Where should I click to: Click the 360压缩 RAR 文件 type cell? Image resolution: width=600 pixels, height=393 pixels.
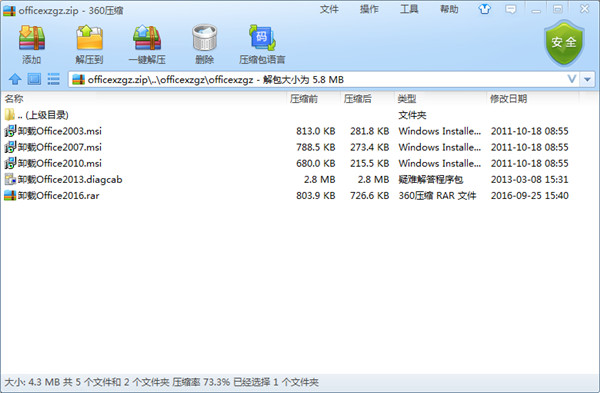pyautogui.click(x=437, y=196)
